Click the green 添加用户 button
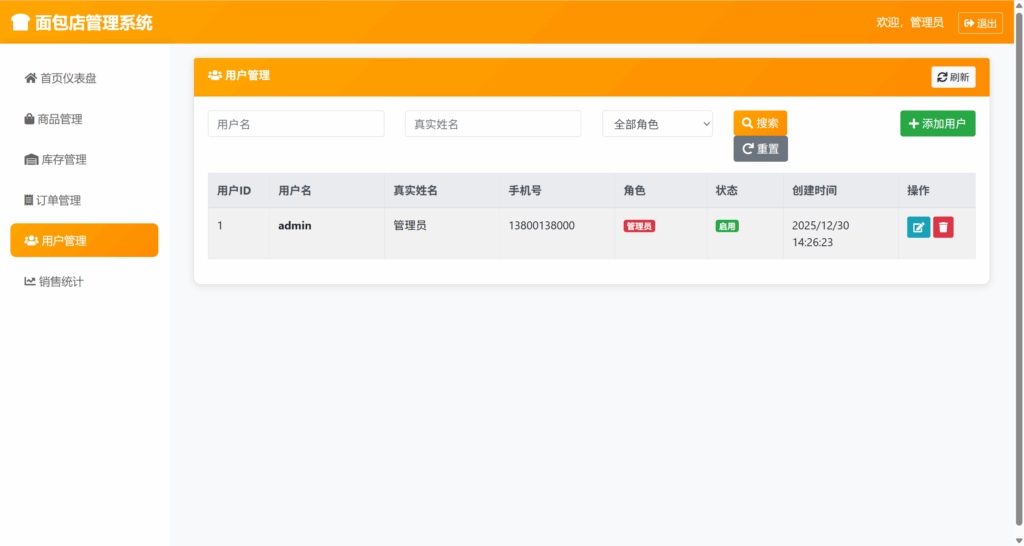This screenshot has width=1024, height=546. [x=937, y=124]
